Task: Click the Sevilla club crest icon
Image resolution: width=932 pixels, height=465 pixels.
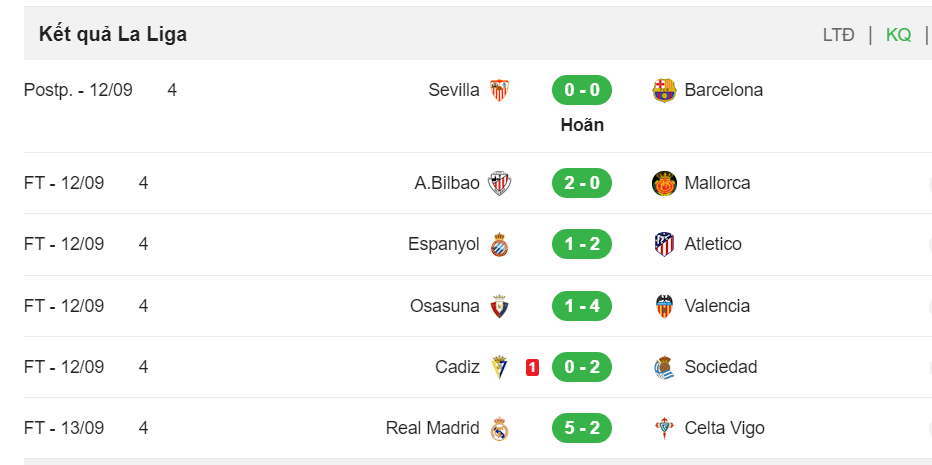Action: click(x=499, y=90)
